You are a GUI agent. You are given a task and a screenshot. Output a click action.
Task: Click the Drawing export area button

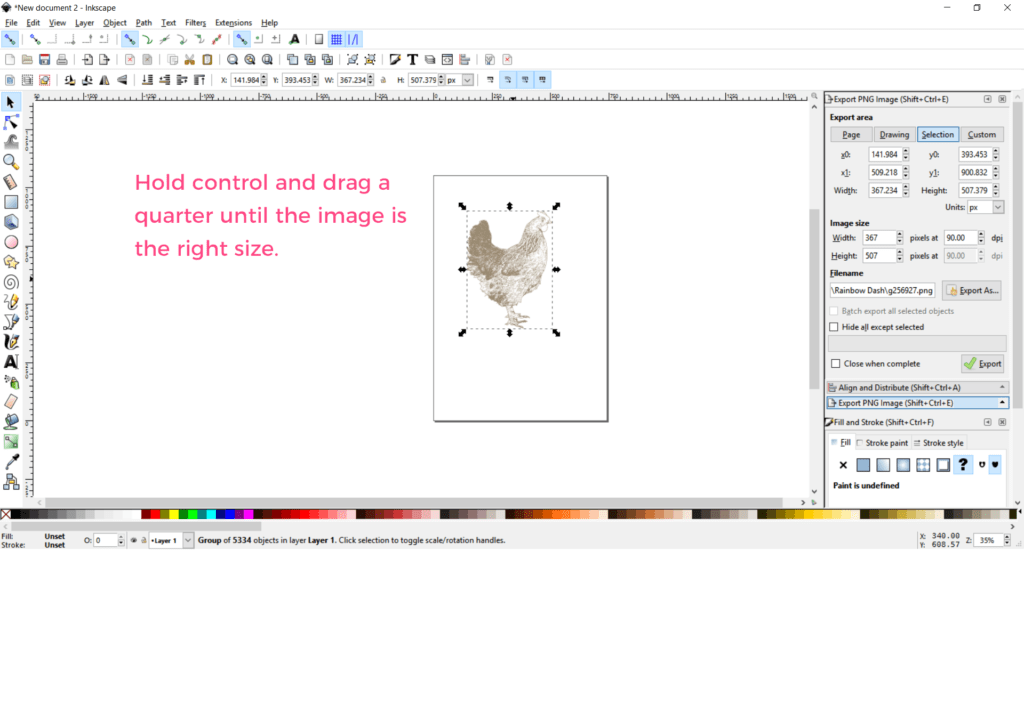point(894,135)
